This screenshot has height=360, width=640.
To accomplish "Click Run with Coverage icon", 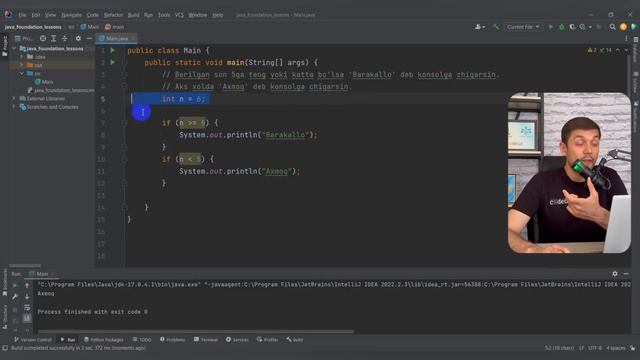I will [x=572, y=27].
